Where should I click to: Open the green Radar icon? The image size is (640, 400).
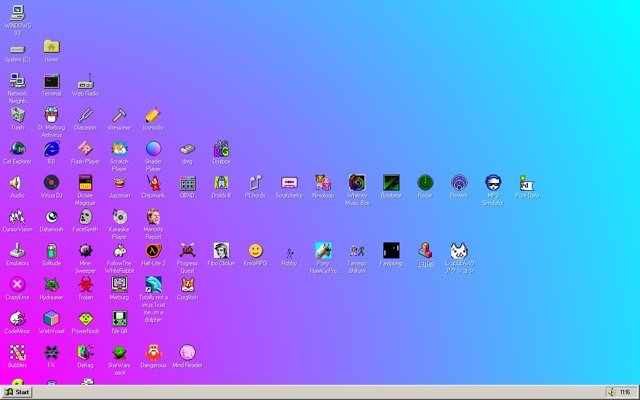click(x=425, y=183)
